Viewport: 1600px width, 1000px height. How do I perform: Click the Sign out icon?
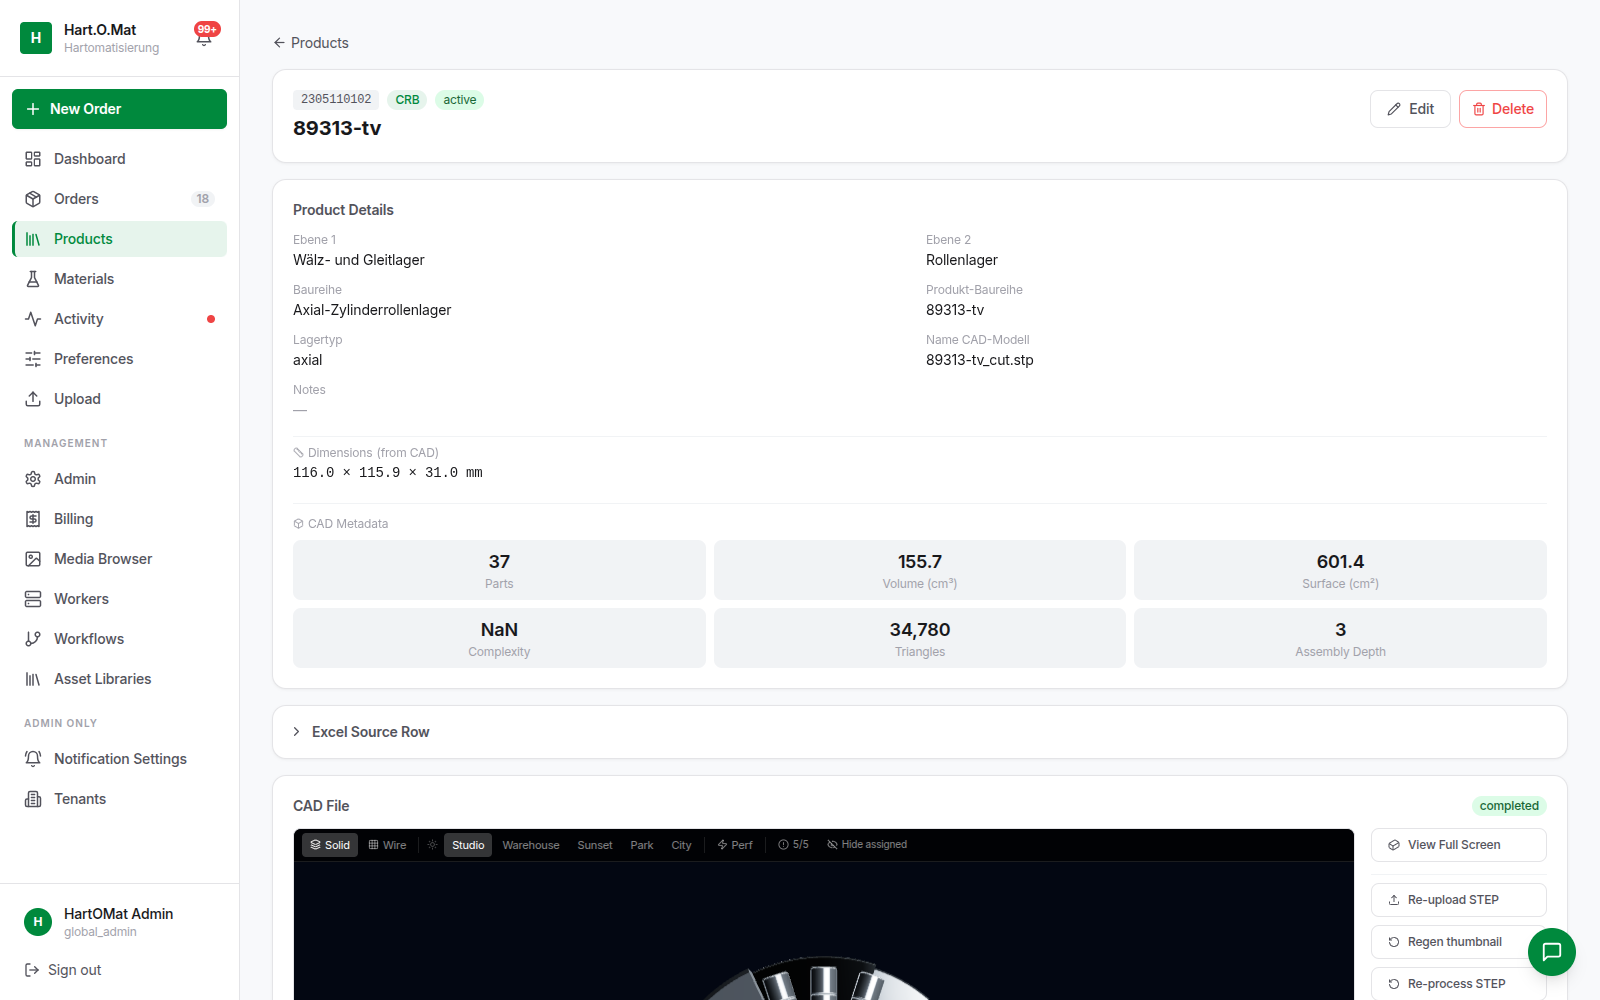tap(32, 970)
